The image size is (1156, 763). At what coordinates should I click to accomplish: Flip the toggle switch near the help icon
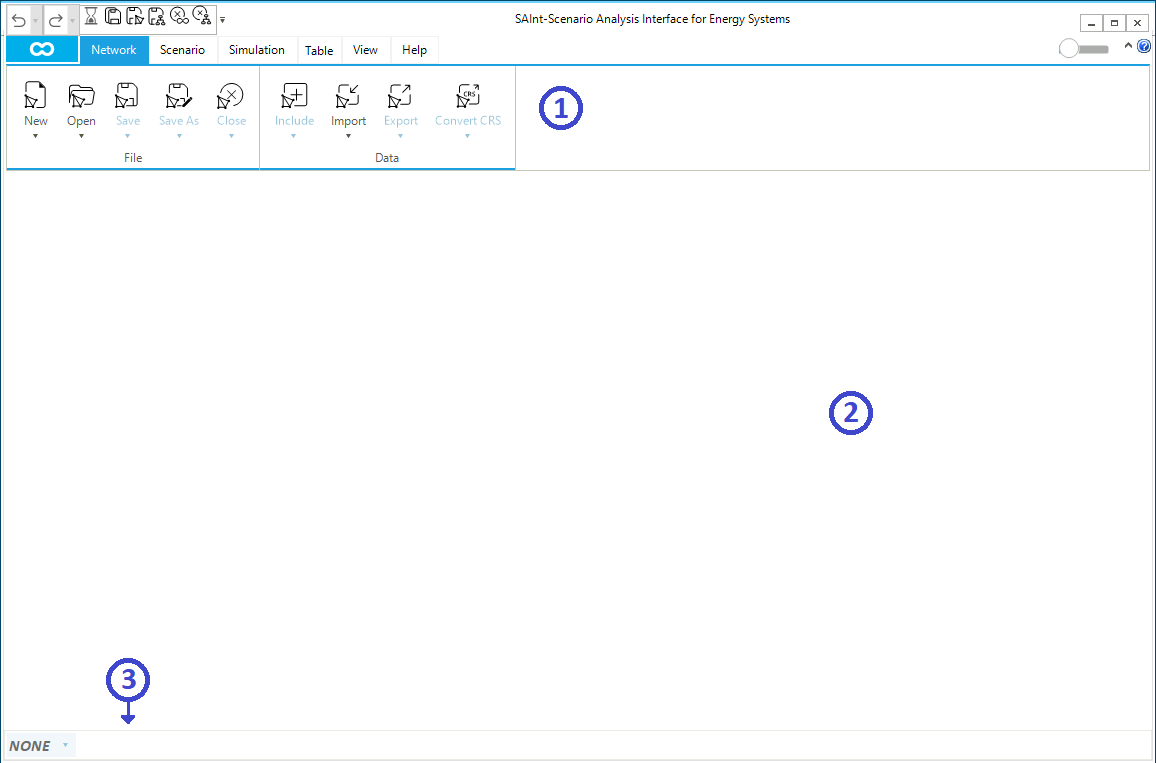[1084, 49]
